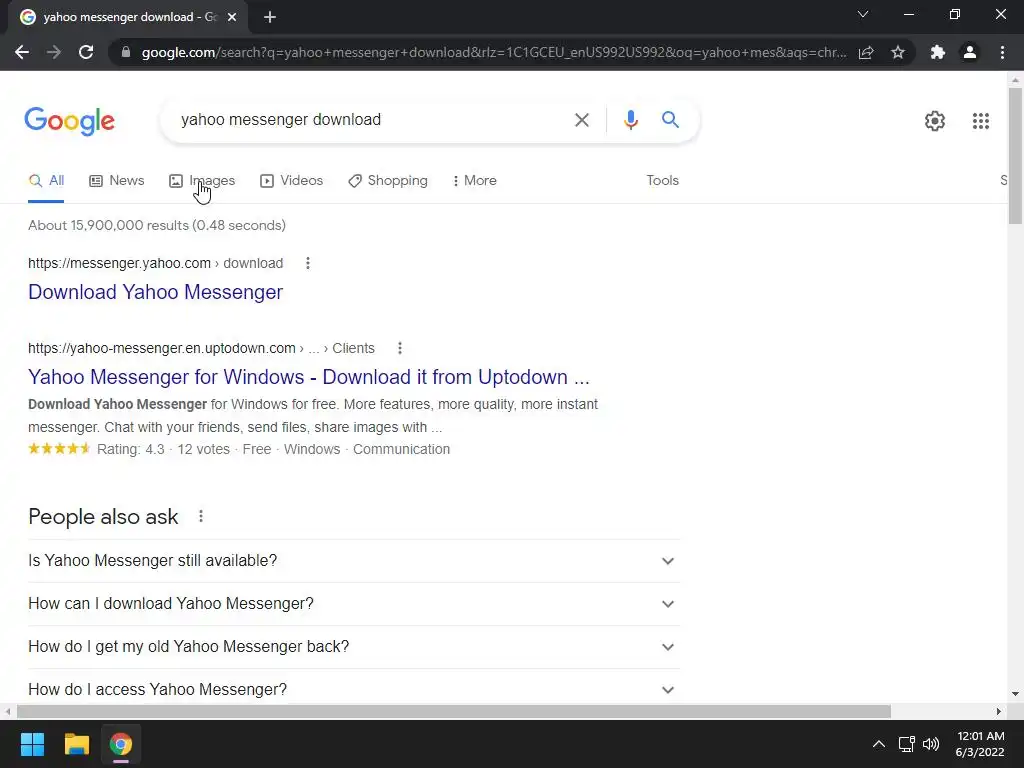Open options for messenger.yahoo.com result
The height and width of the screenshot is (768, 1024).
point(308,263)
